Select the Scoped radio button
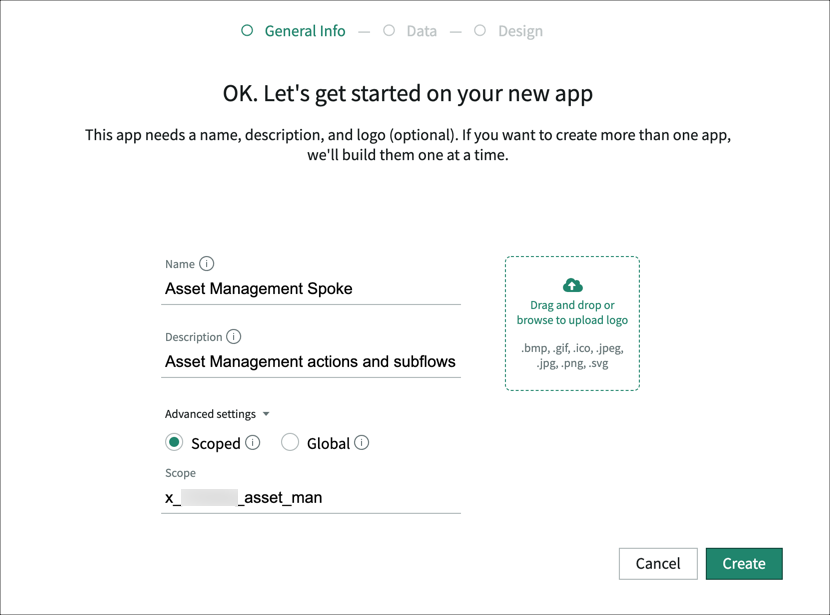This screenshot has width=830, height=615. click(x=174, y=442)
